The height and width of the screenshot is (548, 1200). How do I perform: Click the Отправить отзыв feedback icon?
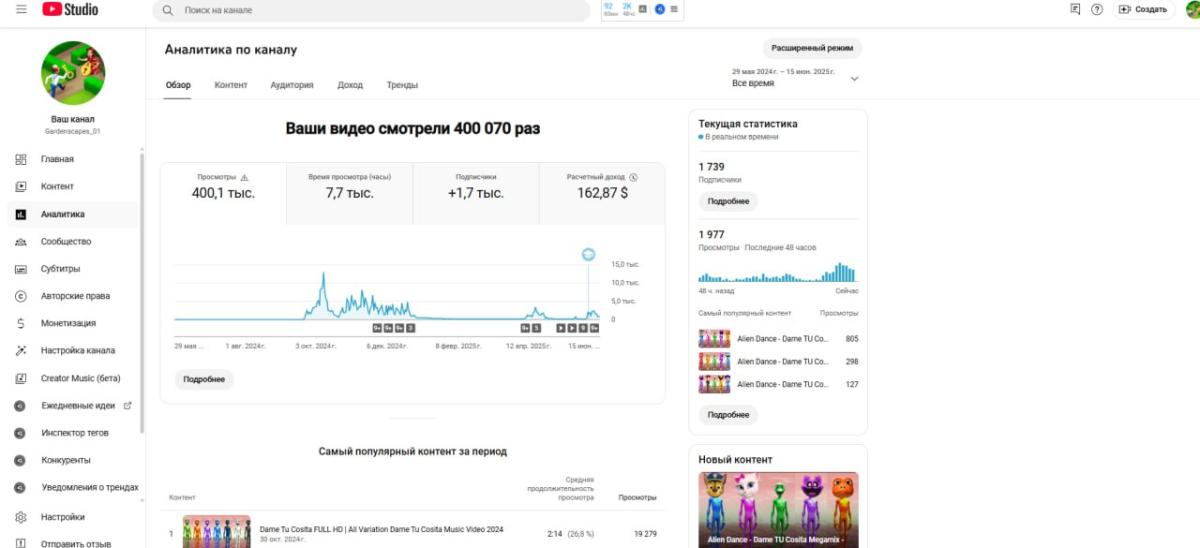21,544
